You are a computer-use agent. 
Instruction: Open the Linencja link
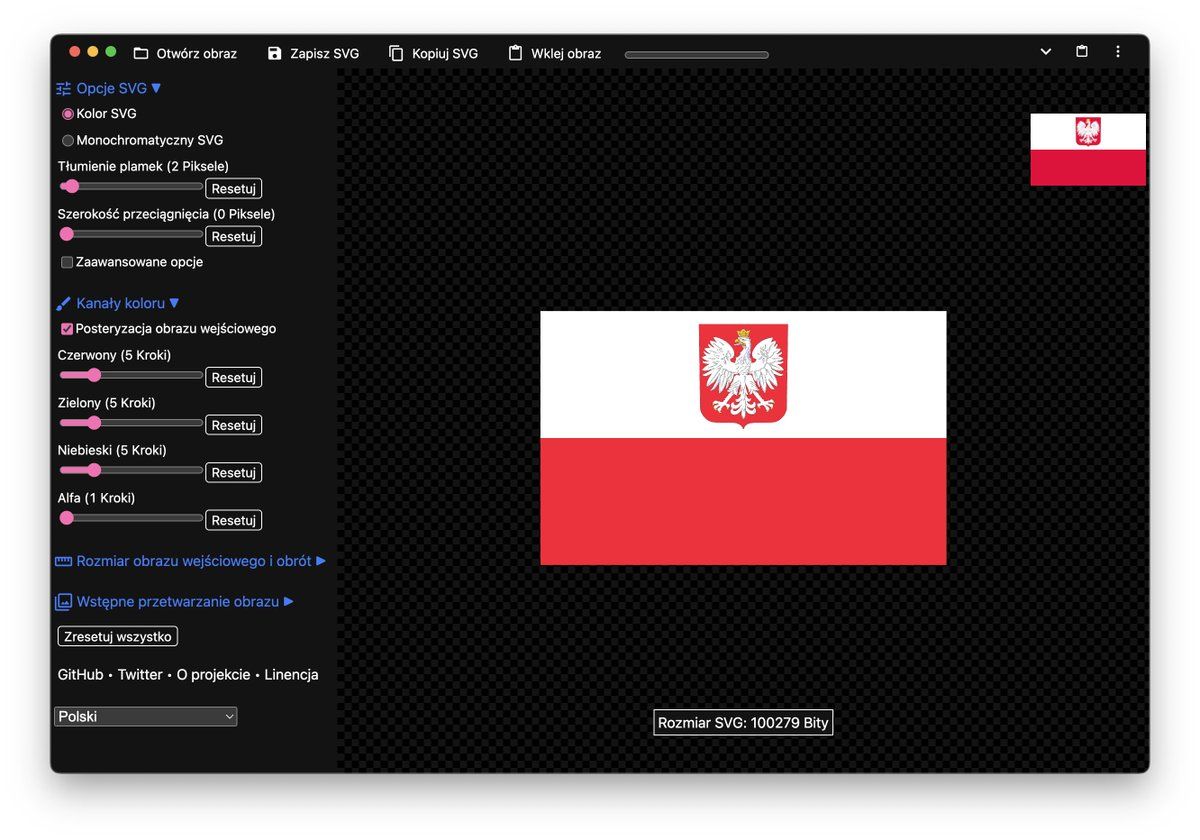(292, 675)
